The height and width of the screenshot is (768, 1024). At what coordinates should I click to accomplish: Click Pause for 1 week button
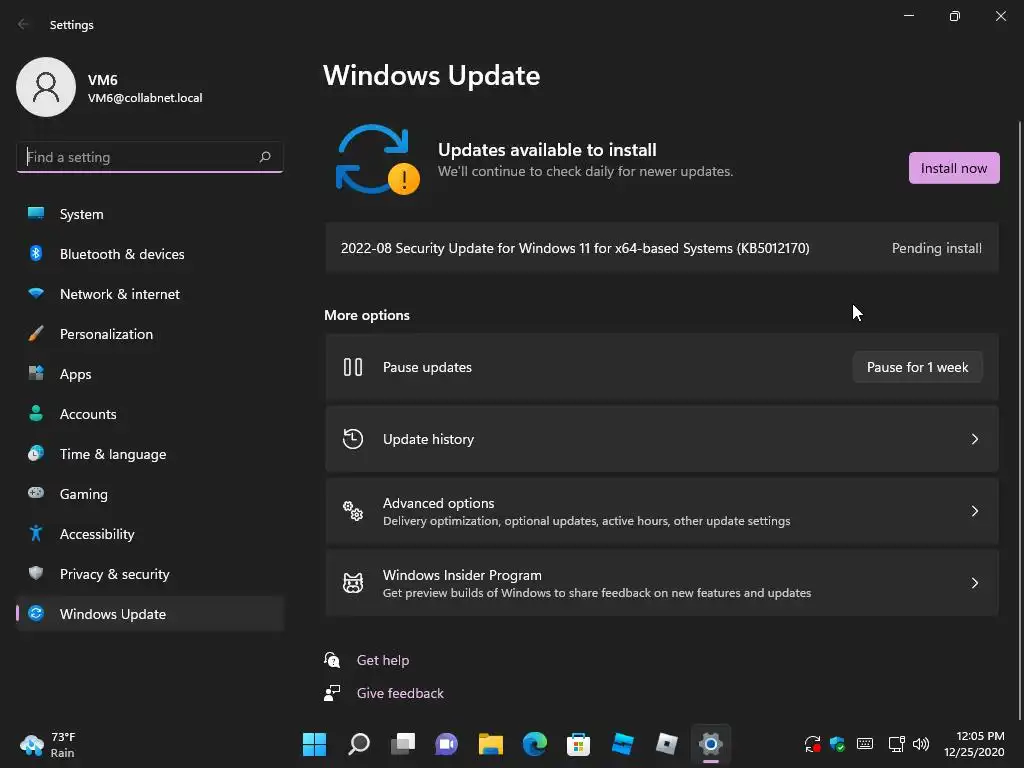click(x=917, y=367)
